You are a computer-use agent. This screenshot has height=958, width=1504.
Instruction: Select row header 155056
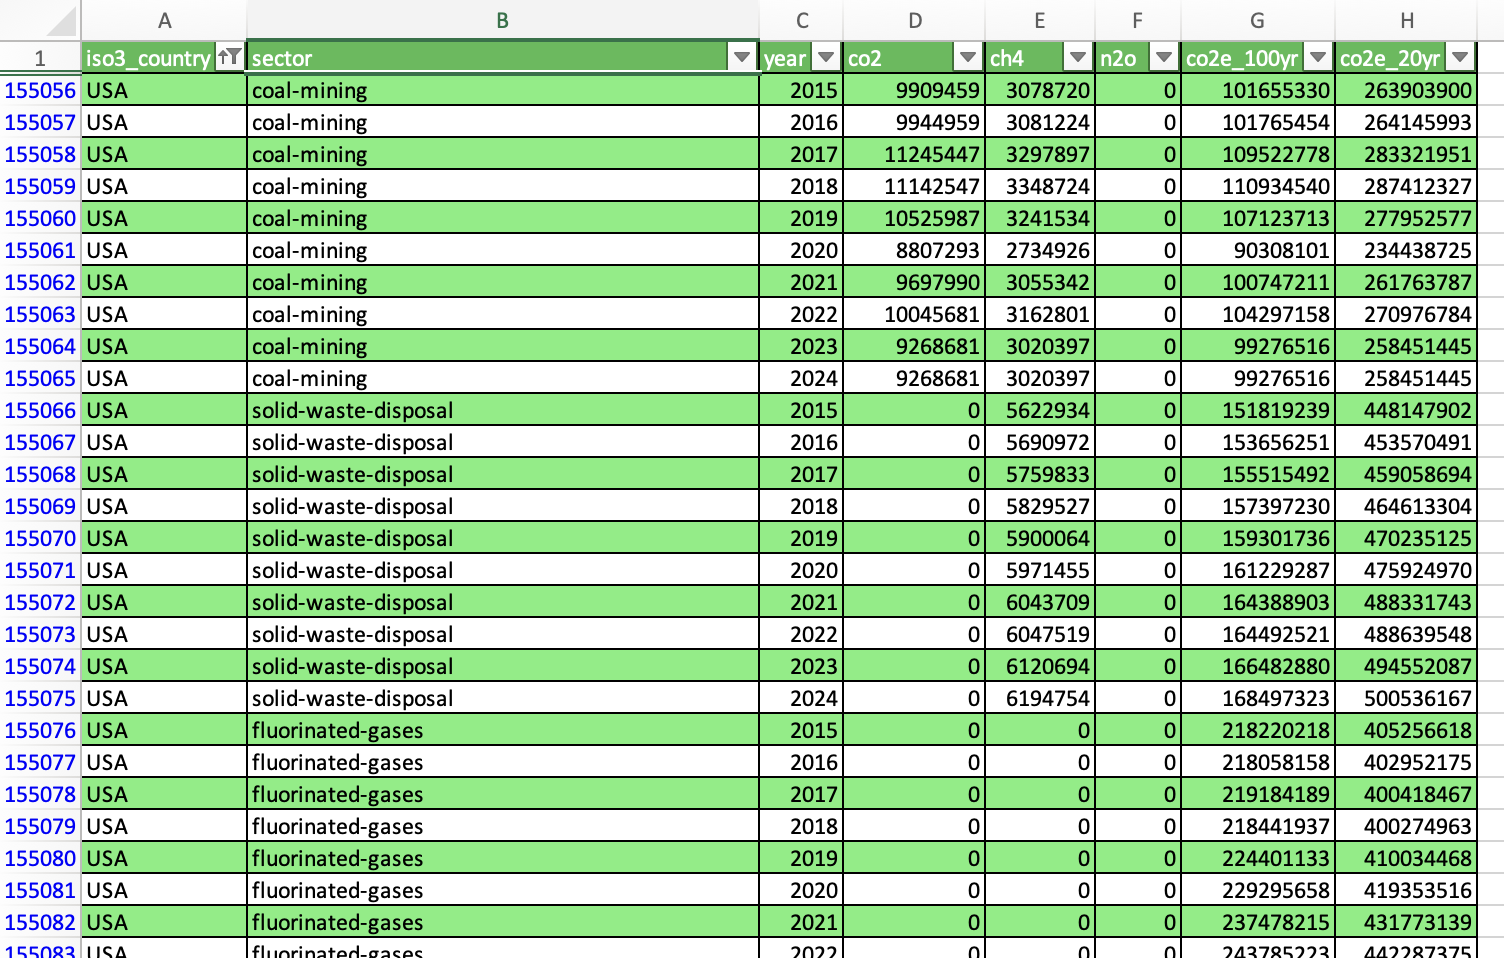point(40,90)
